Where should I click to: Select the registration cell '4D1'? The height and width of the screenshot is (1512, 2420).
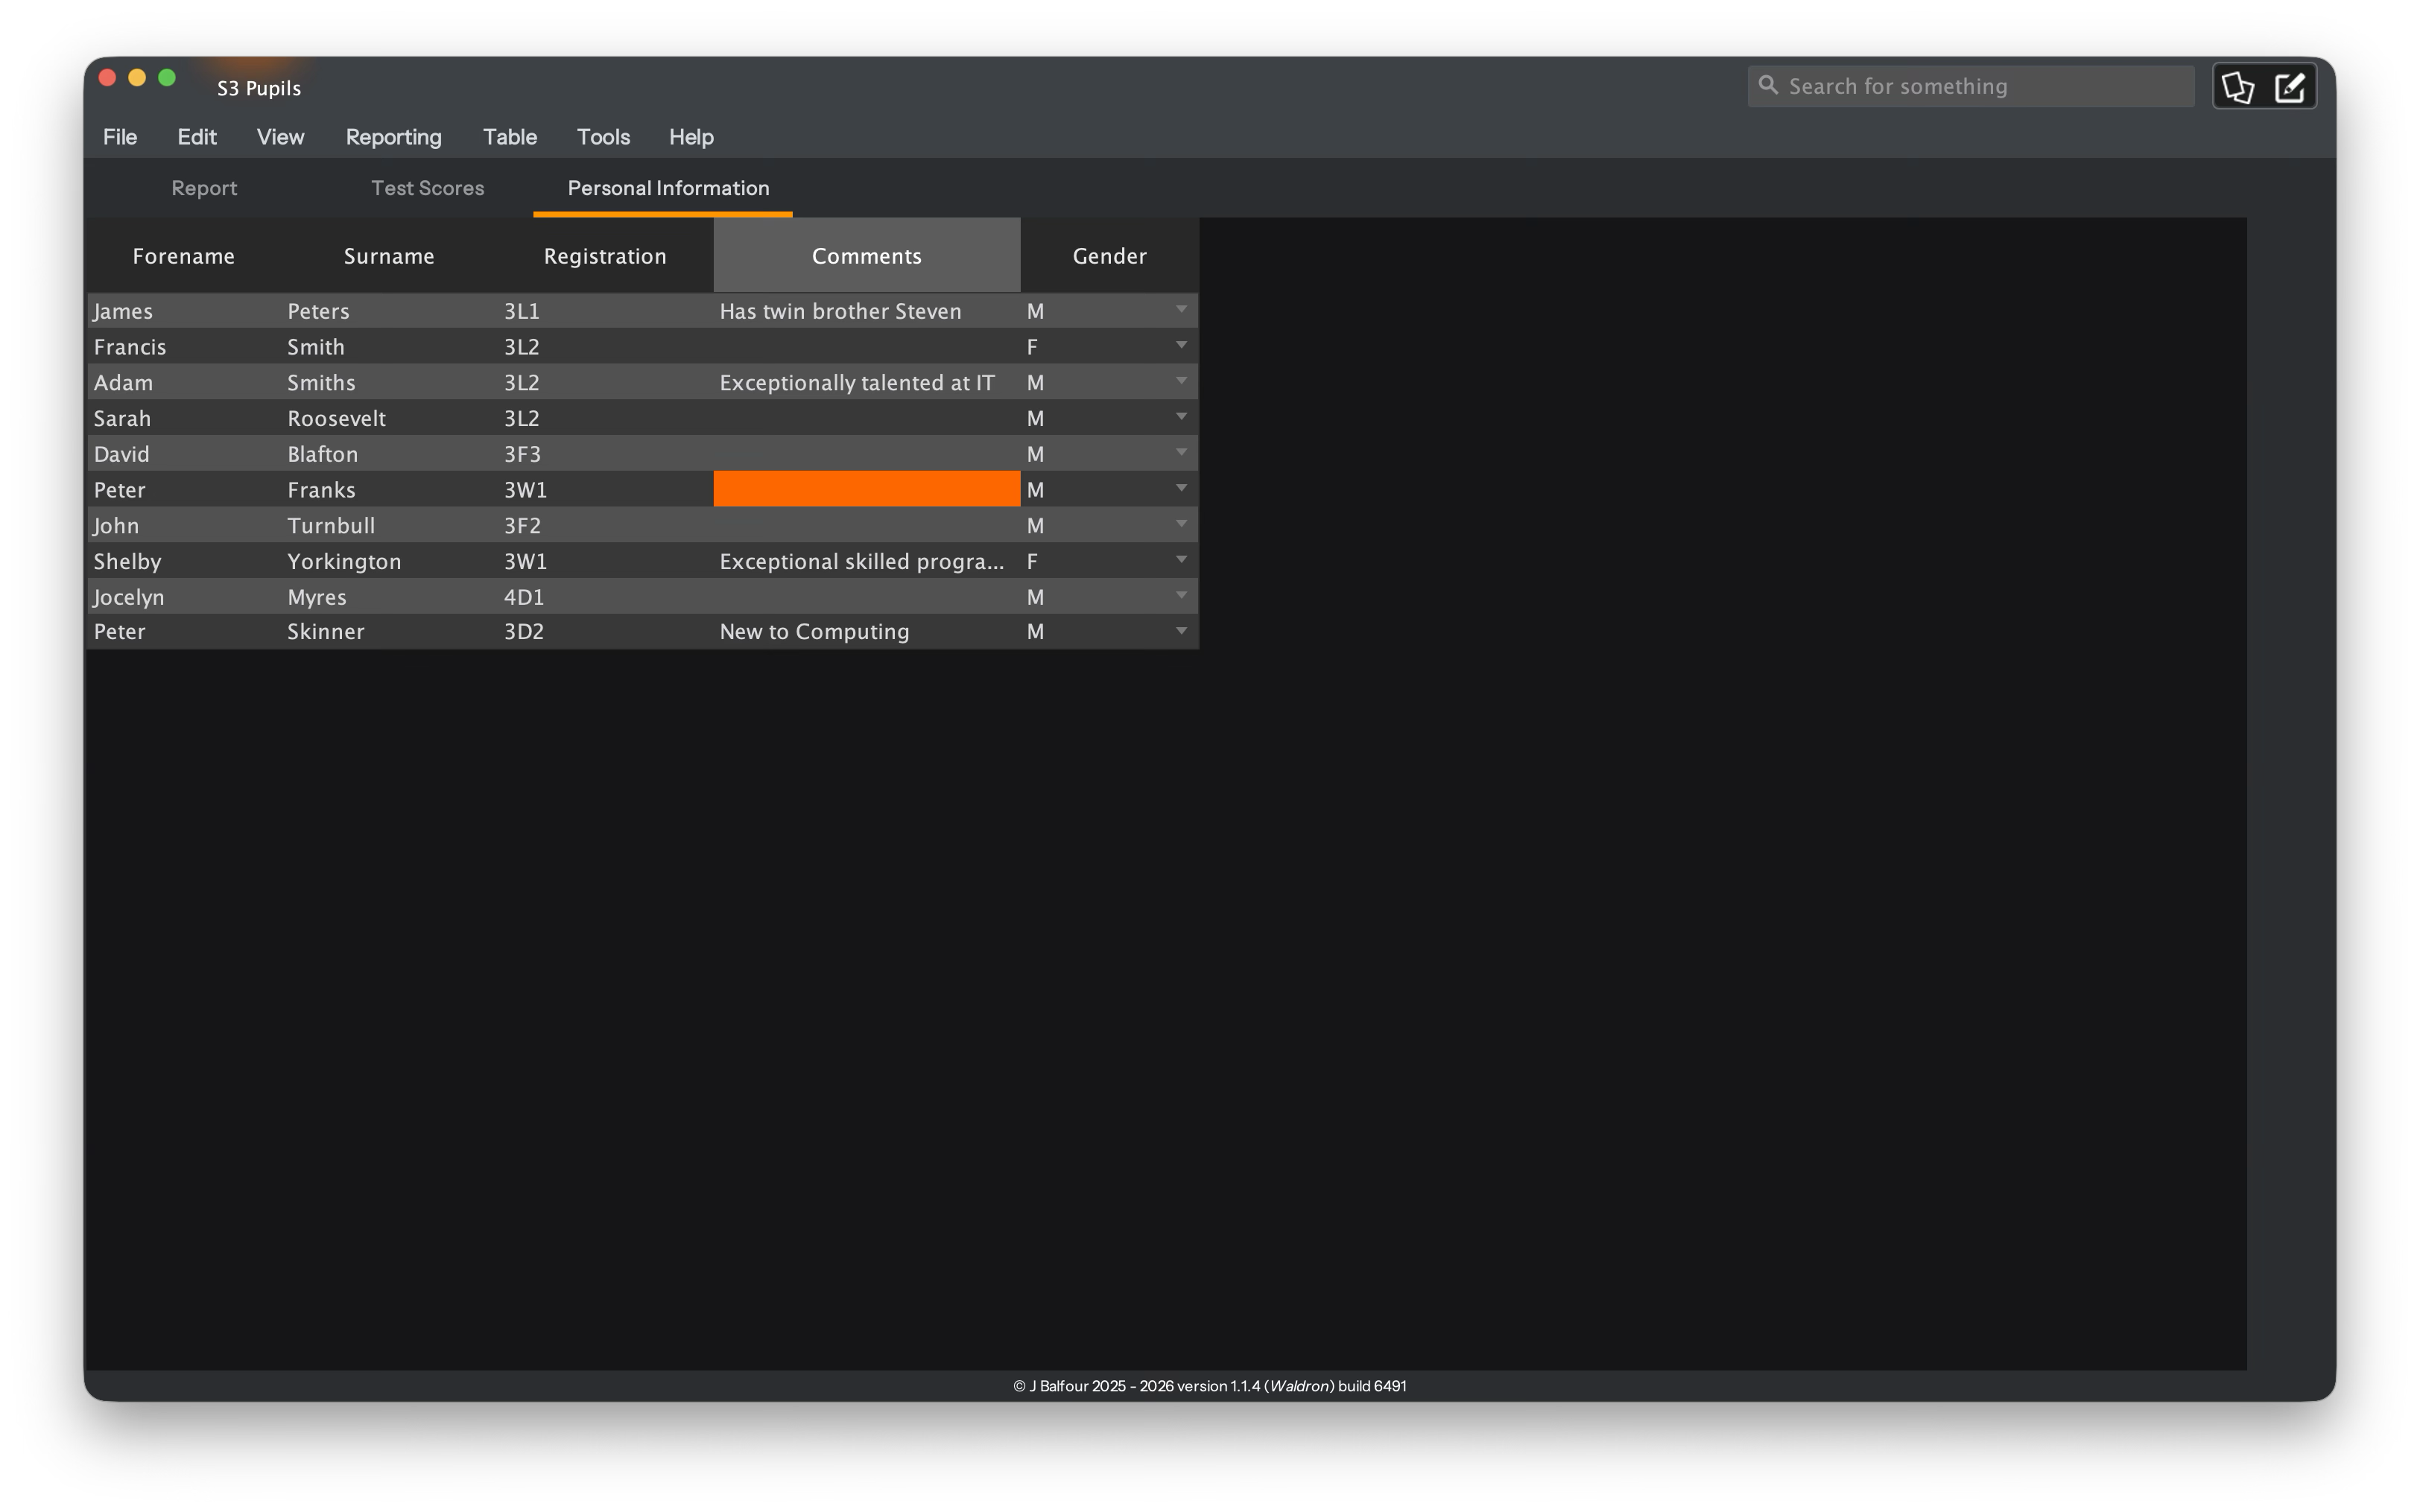click(605, 597)
